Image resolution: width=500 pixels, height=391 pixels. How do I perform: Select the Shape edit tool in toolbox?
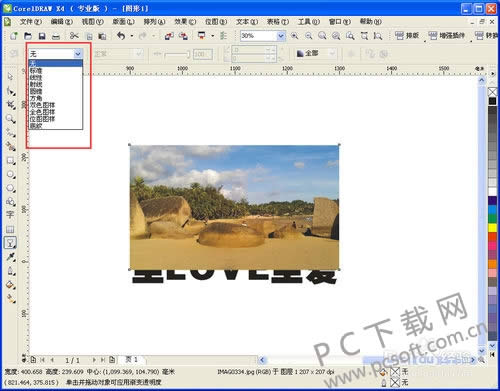10,91
